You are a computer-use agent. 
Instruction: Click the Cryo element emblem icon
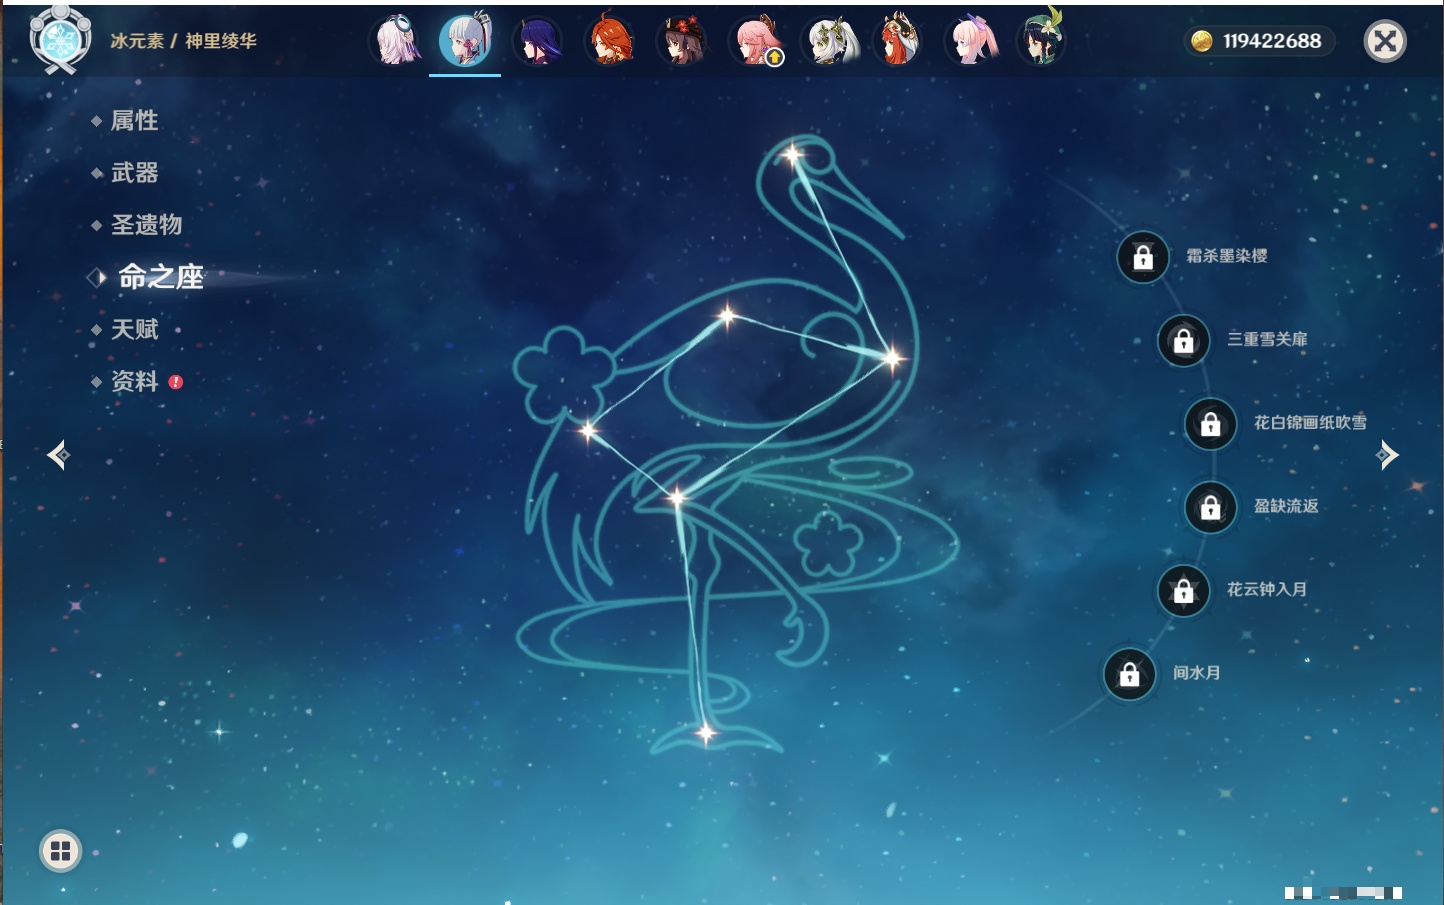coord(60,40)
